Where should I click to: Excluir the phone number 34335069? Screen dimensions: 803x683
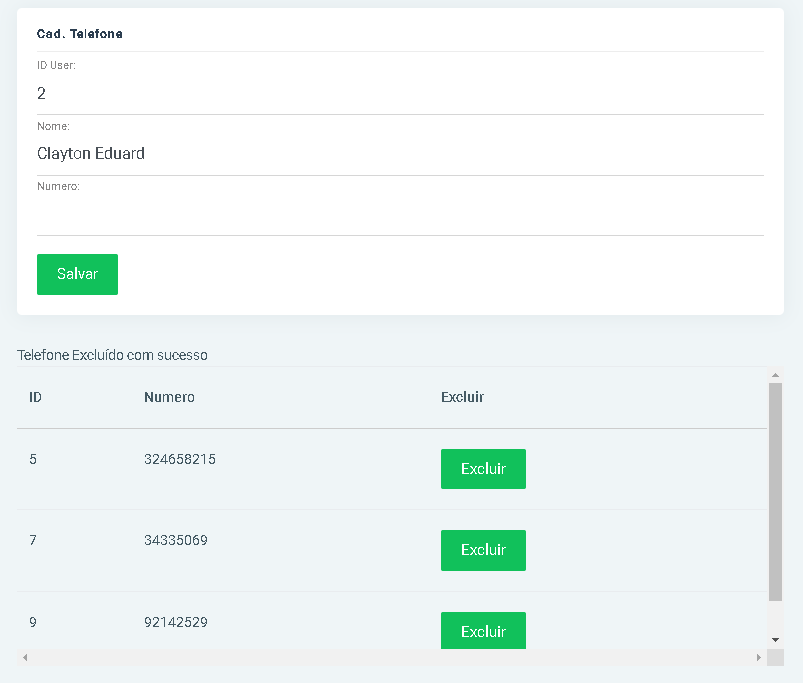click(x=483, y=550)
